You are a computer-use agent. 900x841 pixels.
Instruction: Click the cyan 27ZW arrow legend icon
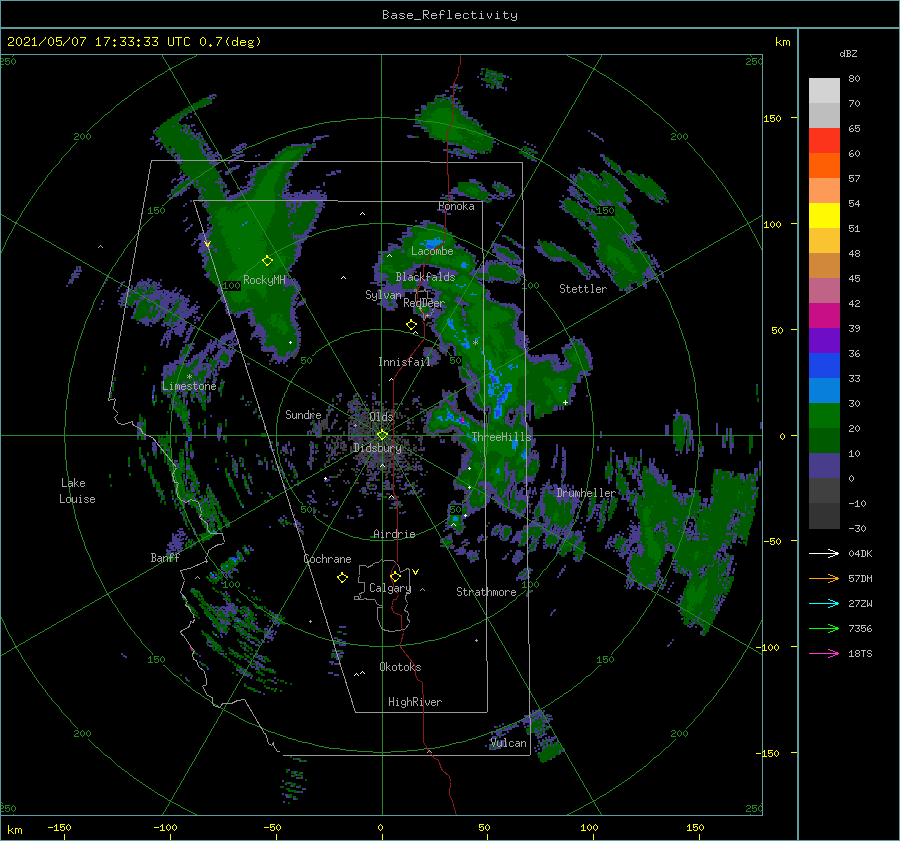(824, 603)
